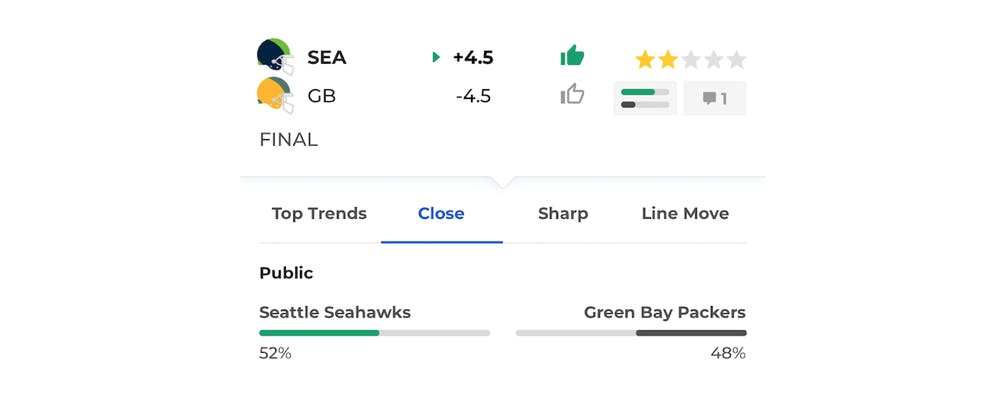Open the comments bubble showing 1
The width and height of the screenshot is (992, 400).
(714, 98)
